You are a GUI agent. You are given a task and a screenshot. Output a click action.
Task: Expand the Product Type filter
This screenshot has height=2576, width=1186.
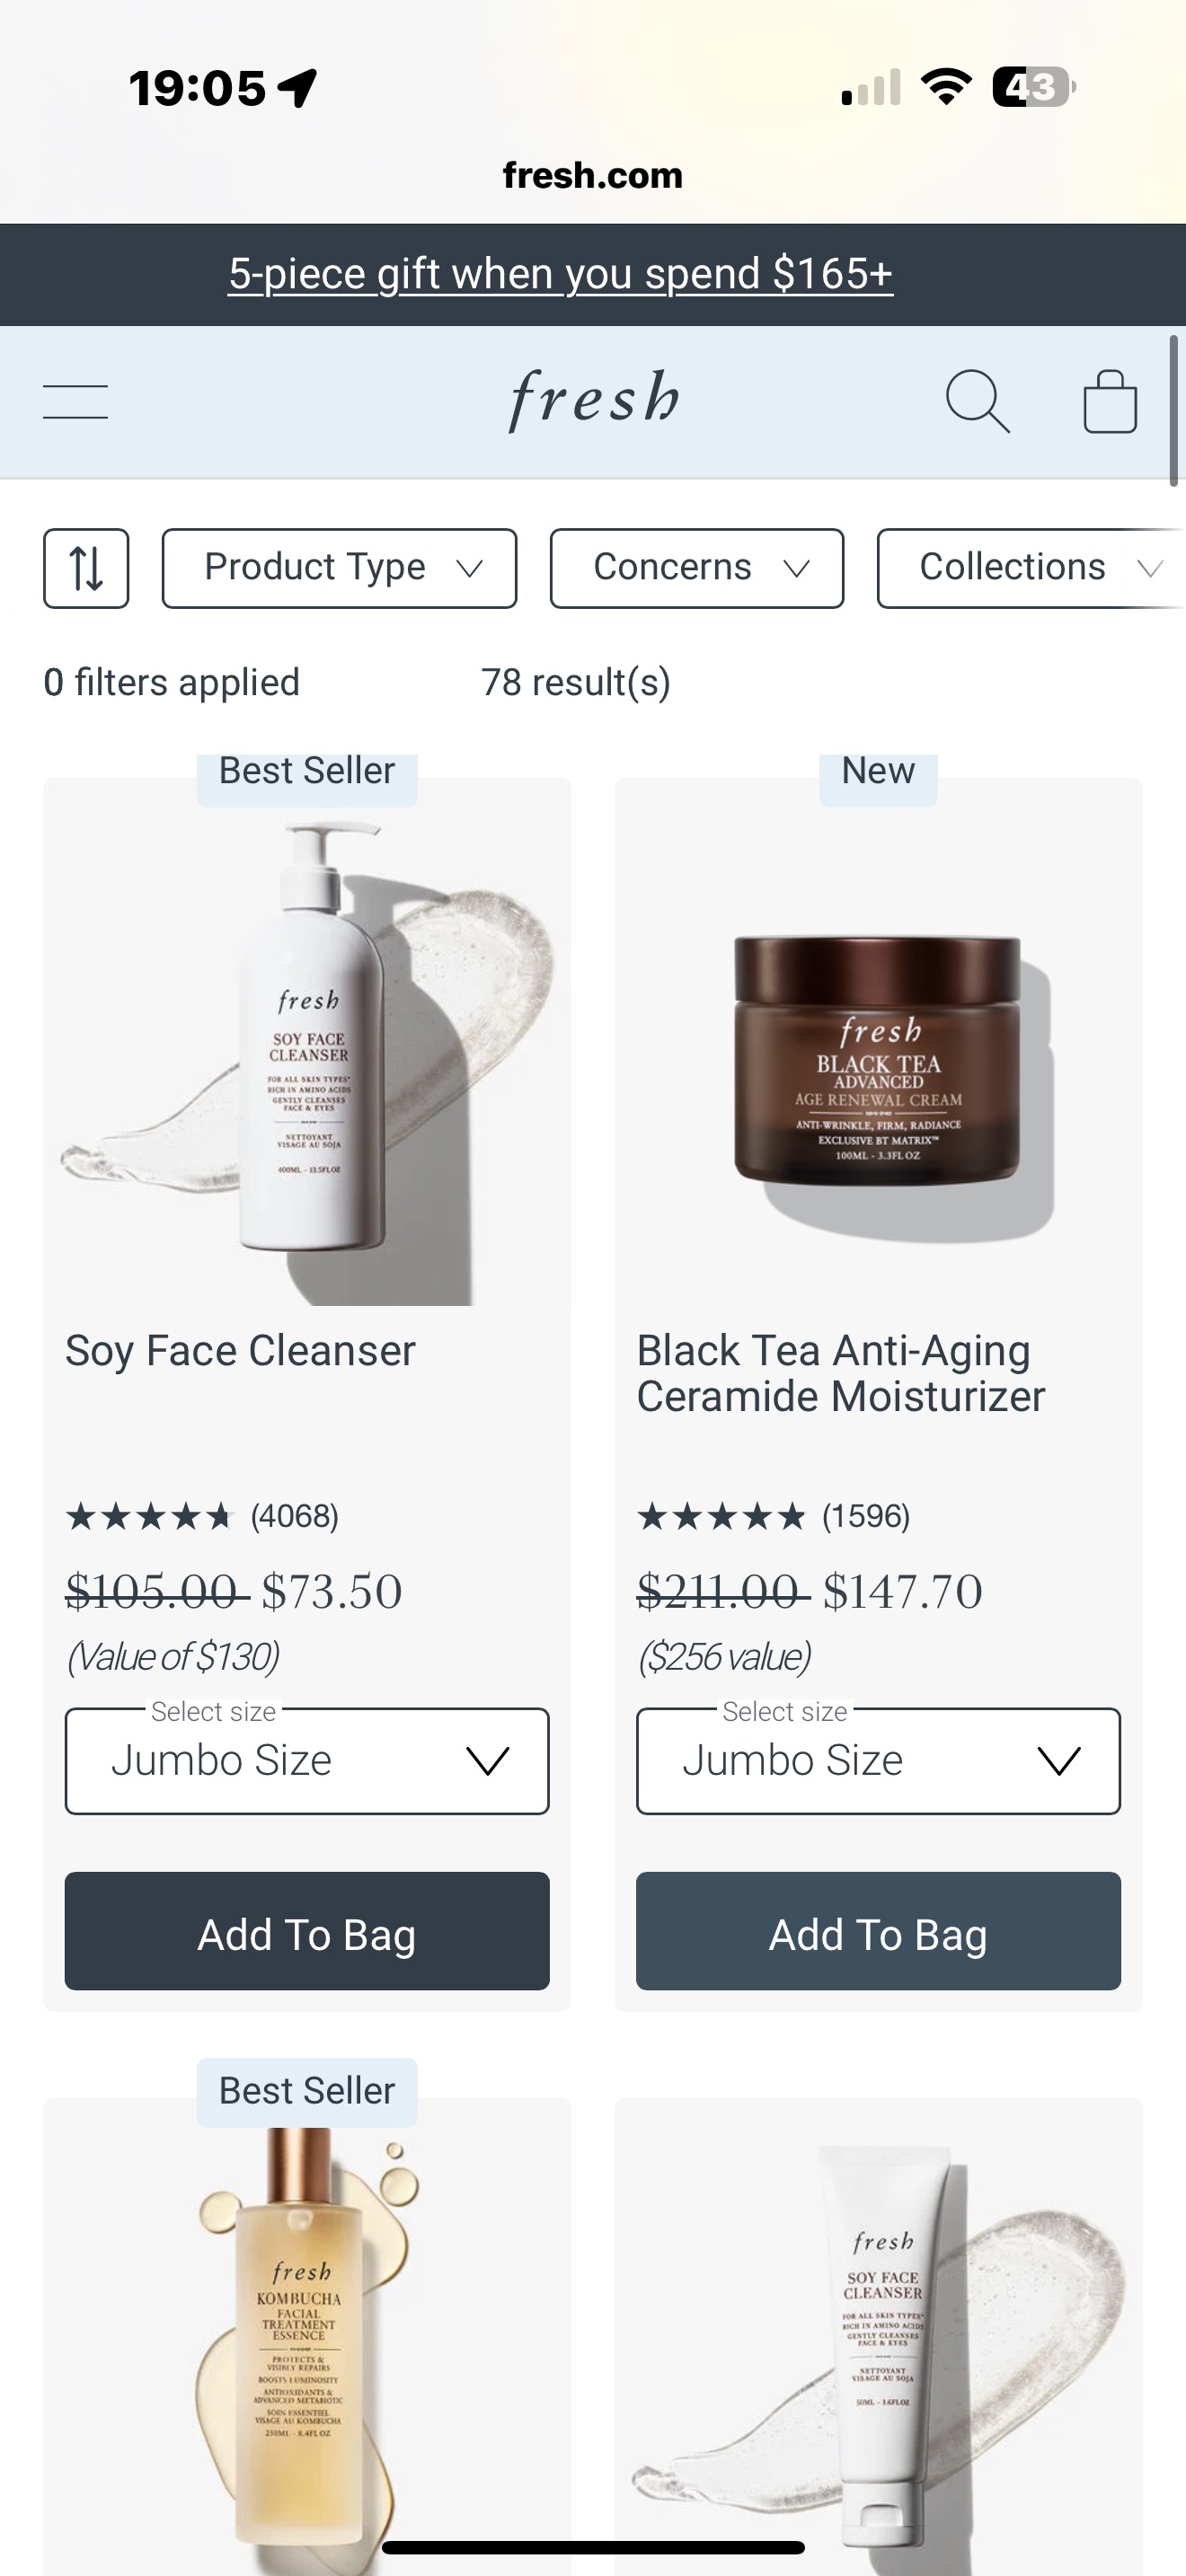340,568
